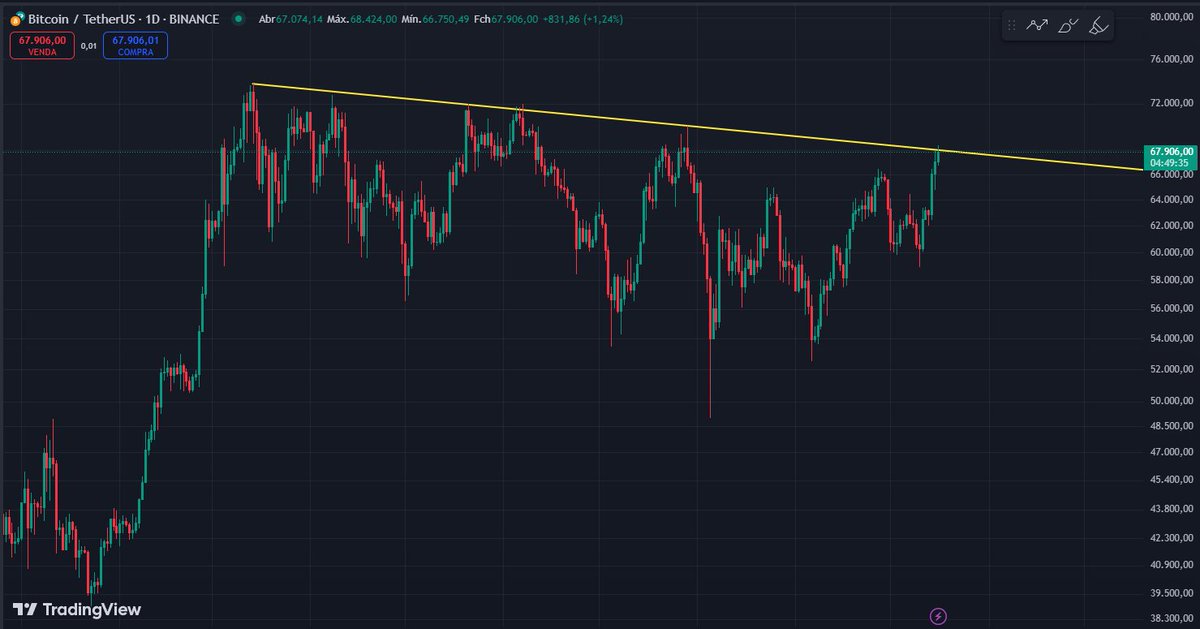This screenshot has width=1200, height=629.
Task: Open the BINANCE exchange selector
Action: coord(192,18)
